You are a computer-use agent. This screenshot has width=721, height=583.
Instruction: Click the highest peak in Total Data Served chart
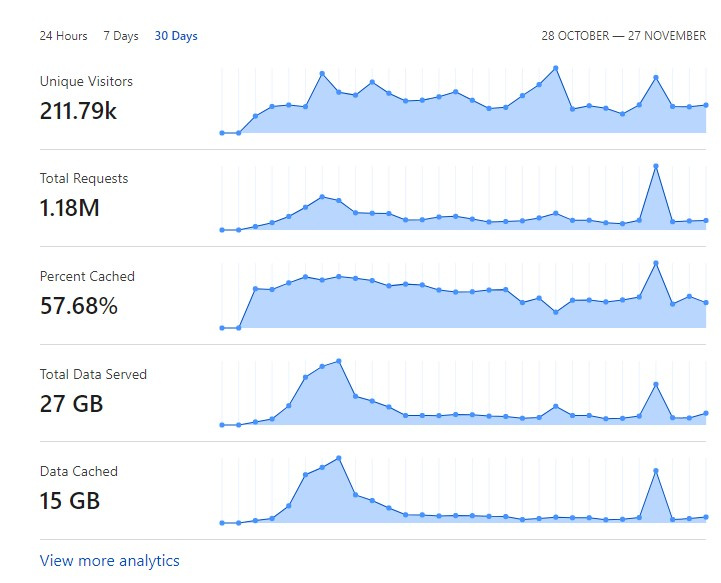[339, 361]
